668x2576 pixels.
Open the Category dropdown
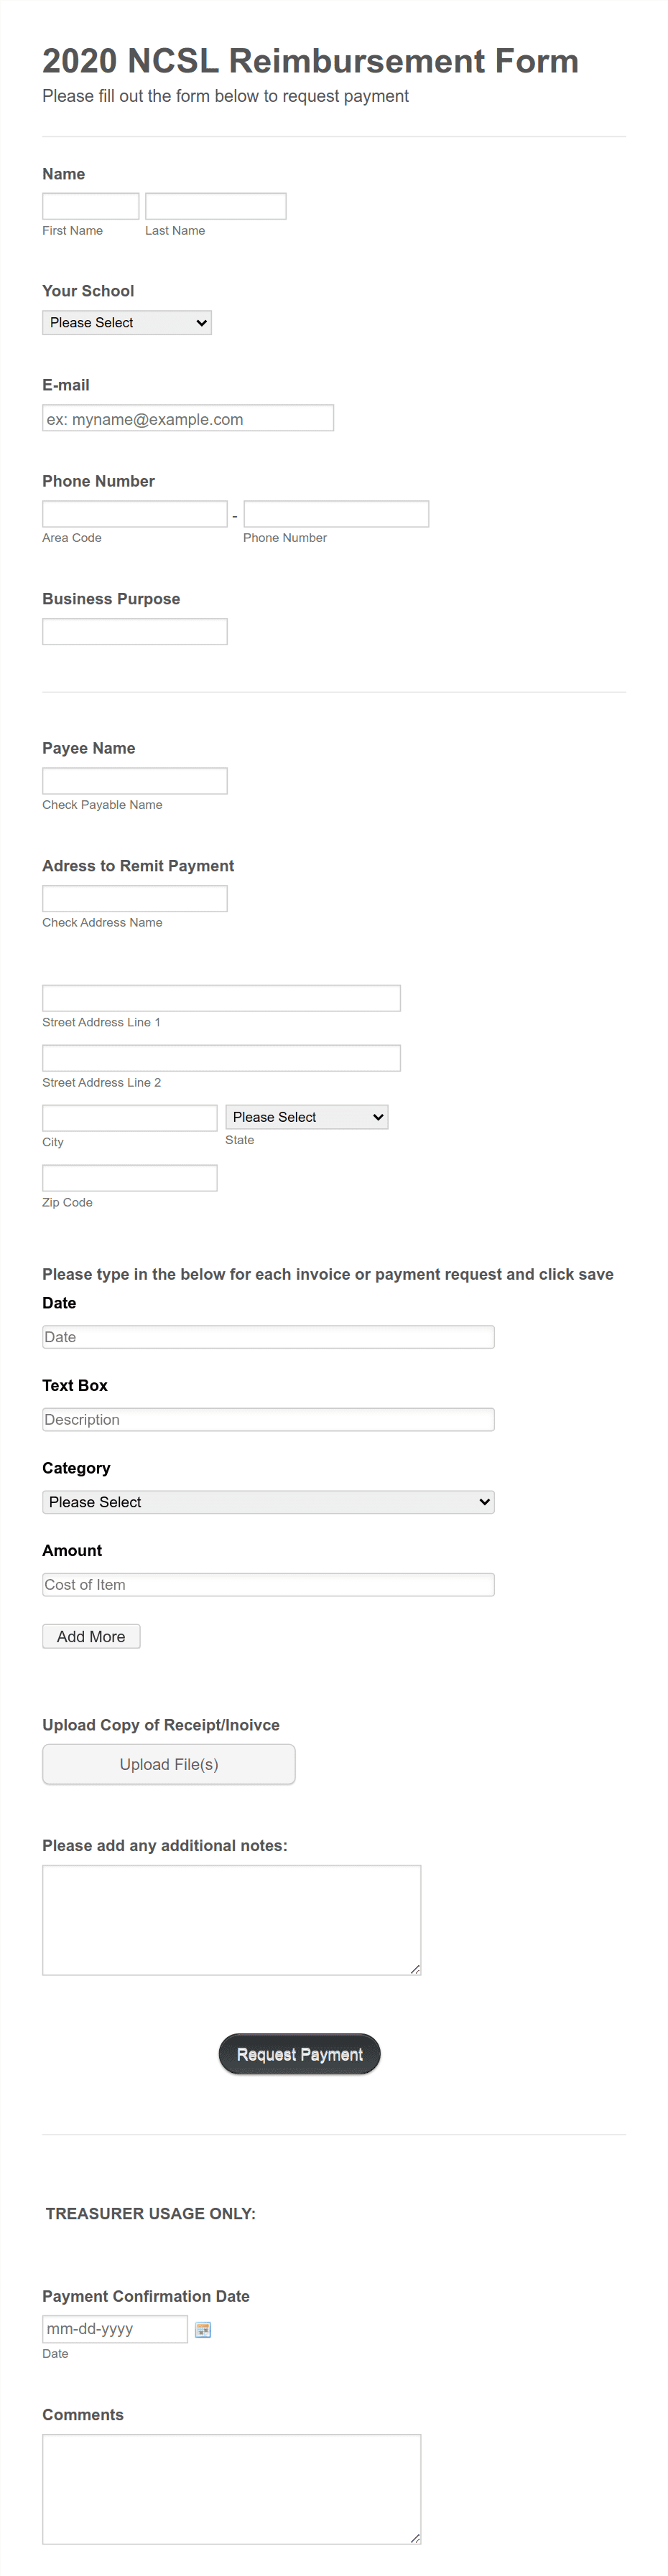click(267, 1501)
